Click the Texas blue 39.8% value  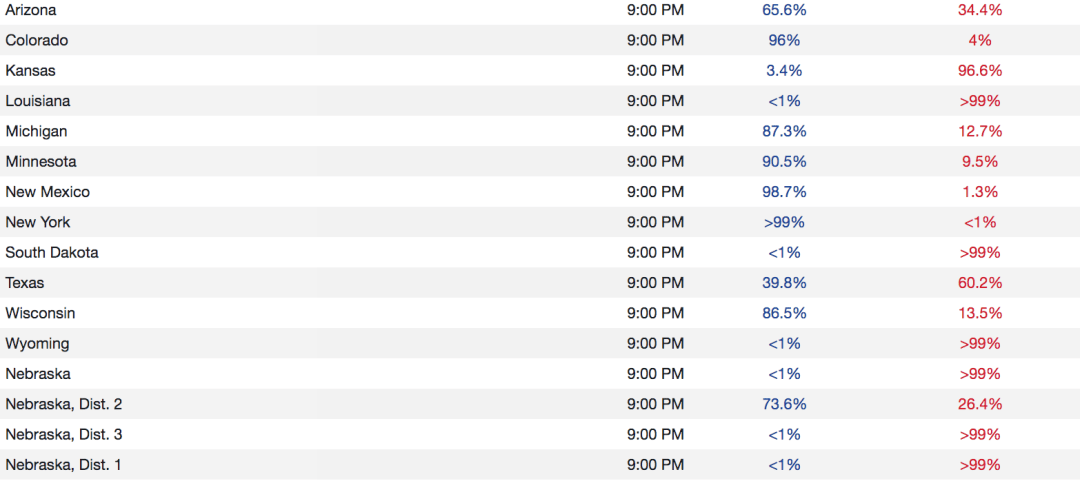[784, 283]
